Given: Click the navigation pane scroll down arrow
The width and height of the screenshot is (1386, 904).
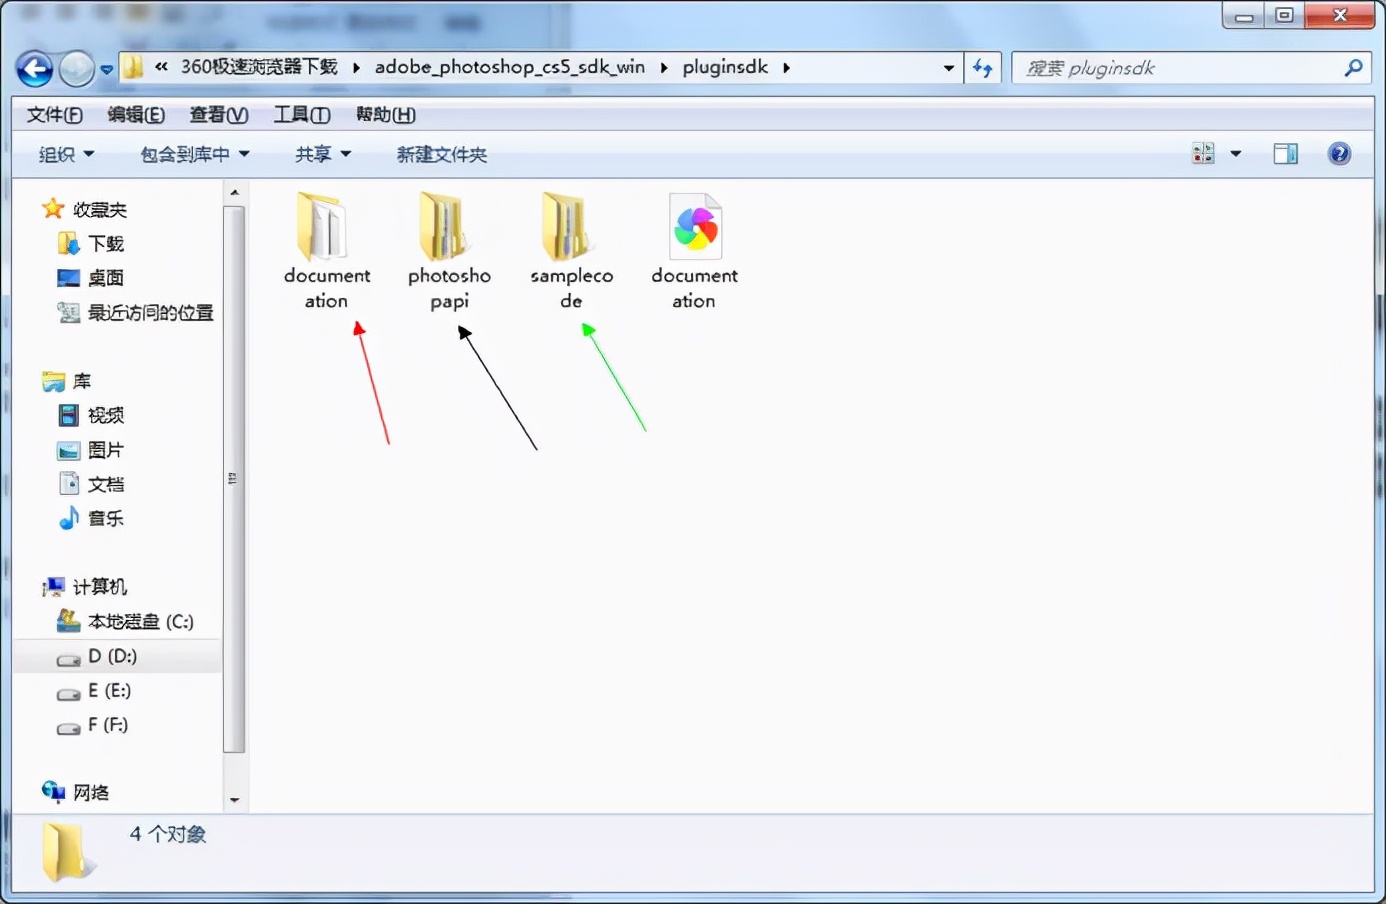Looking at the screenshot, I should [234, 800].
